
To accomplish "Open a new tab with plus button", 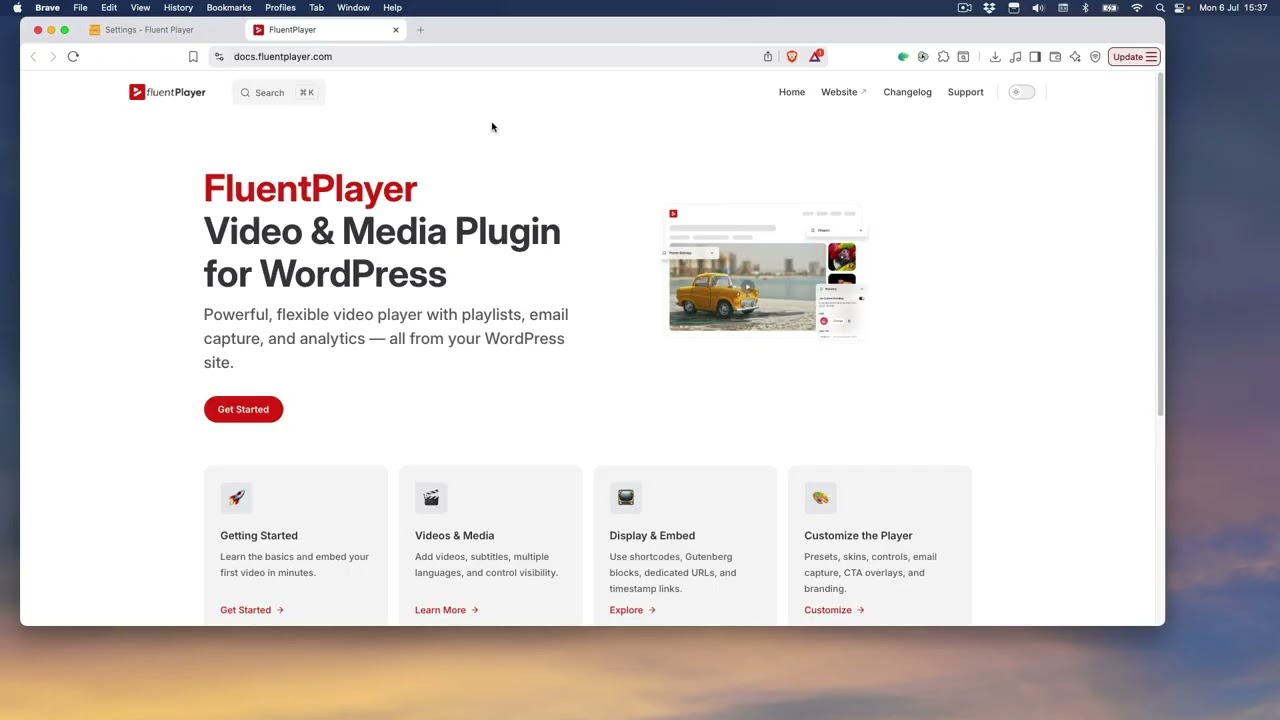I will pos(420,30).
